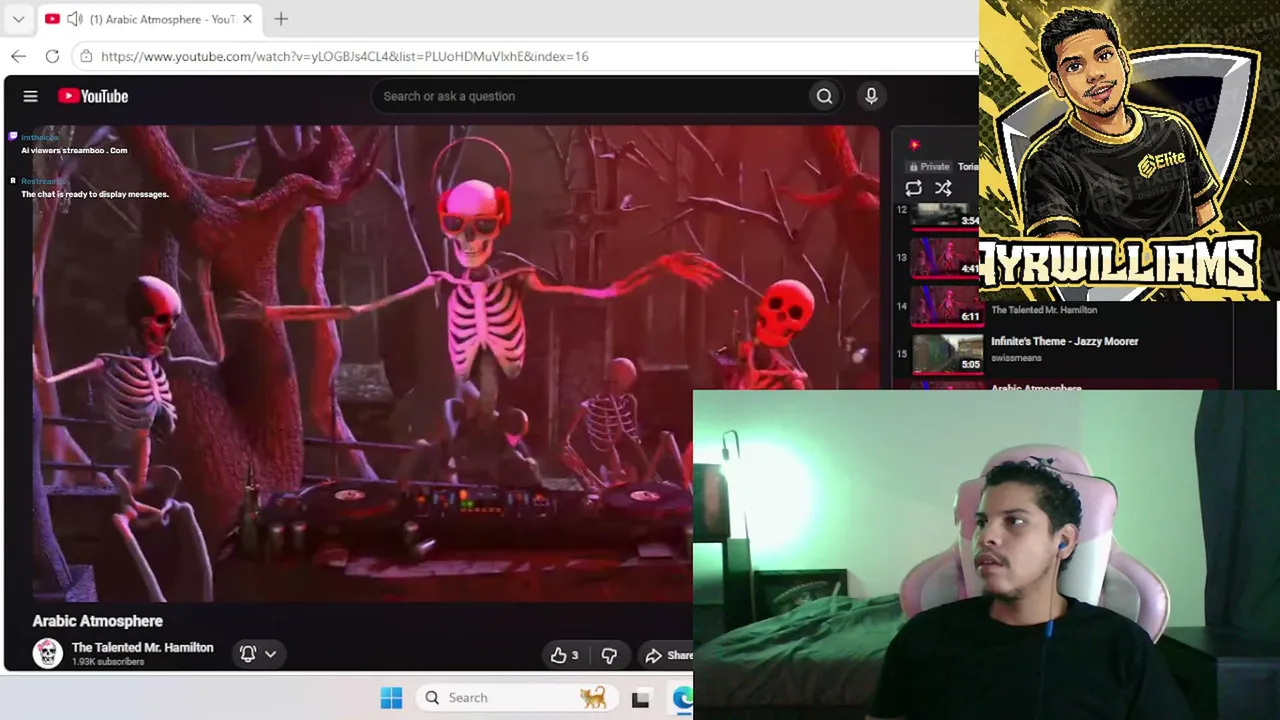Mute the tab using the speaker icon
The width and height of the screenshot is (1280, 720).
pos(74,19)
